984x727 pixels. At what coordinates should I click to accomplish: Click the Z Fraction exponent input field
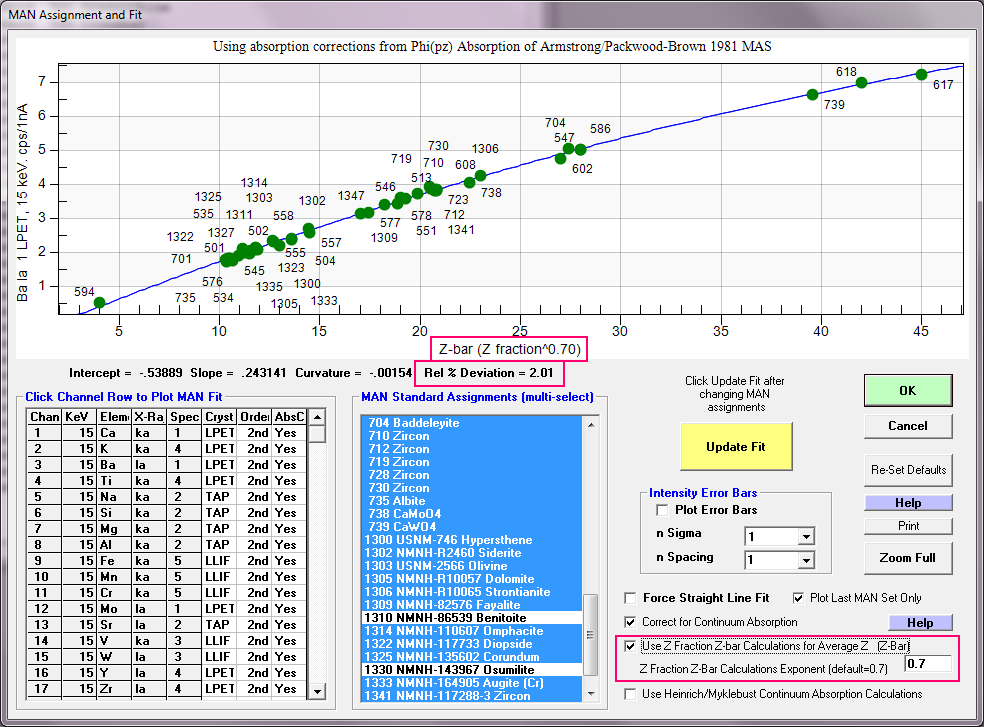[928, 663]
